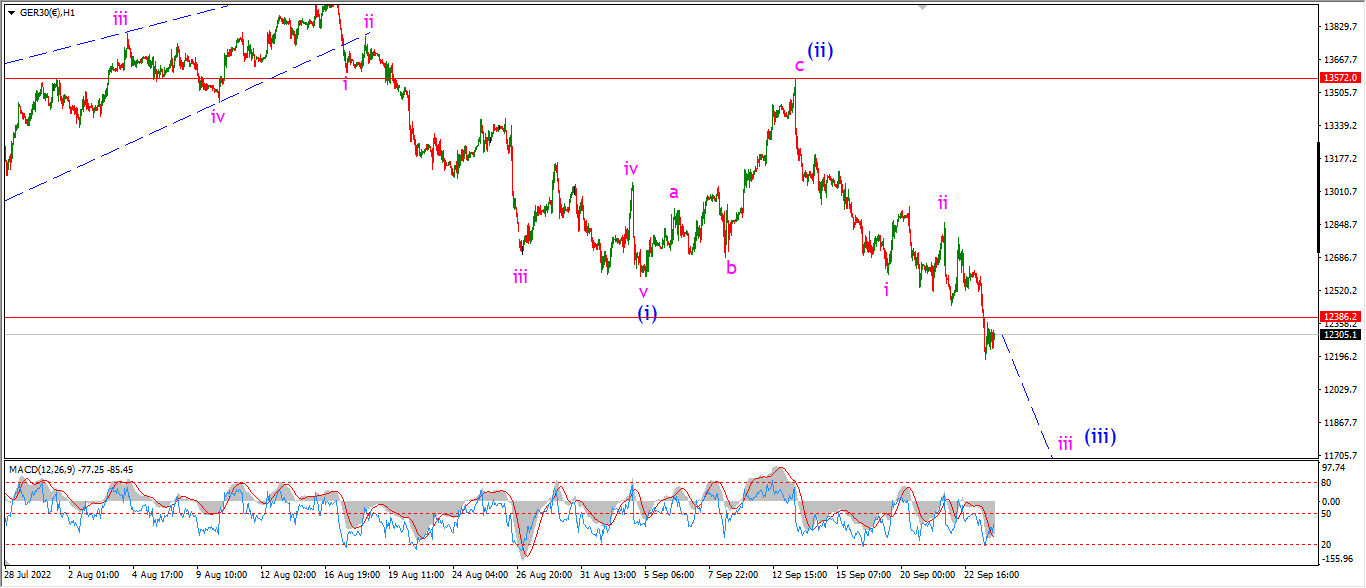This screenshot has width=1366, height=588.
Task: Click the 22 Sep 16:00 time axis label
Action: [992, 575]
